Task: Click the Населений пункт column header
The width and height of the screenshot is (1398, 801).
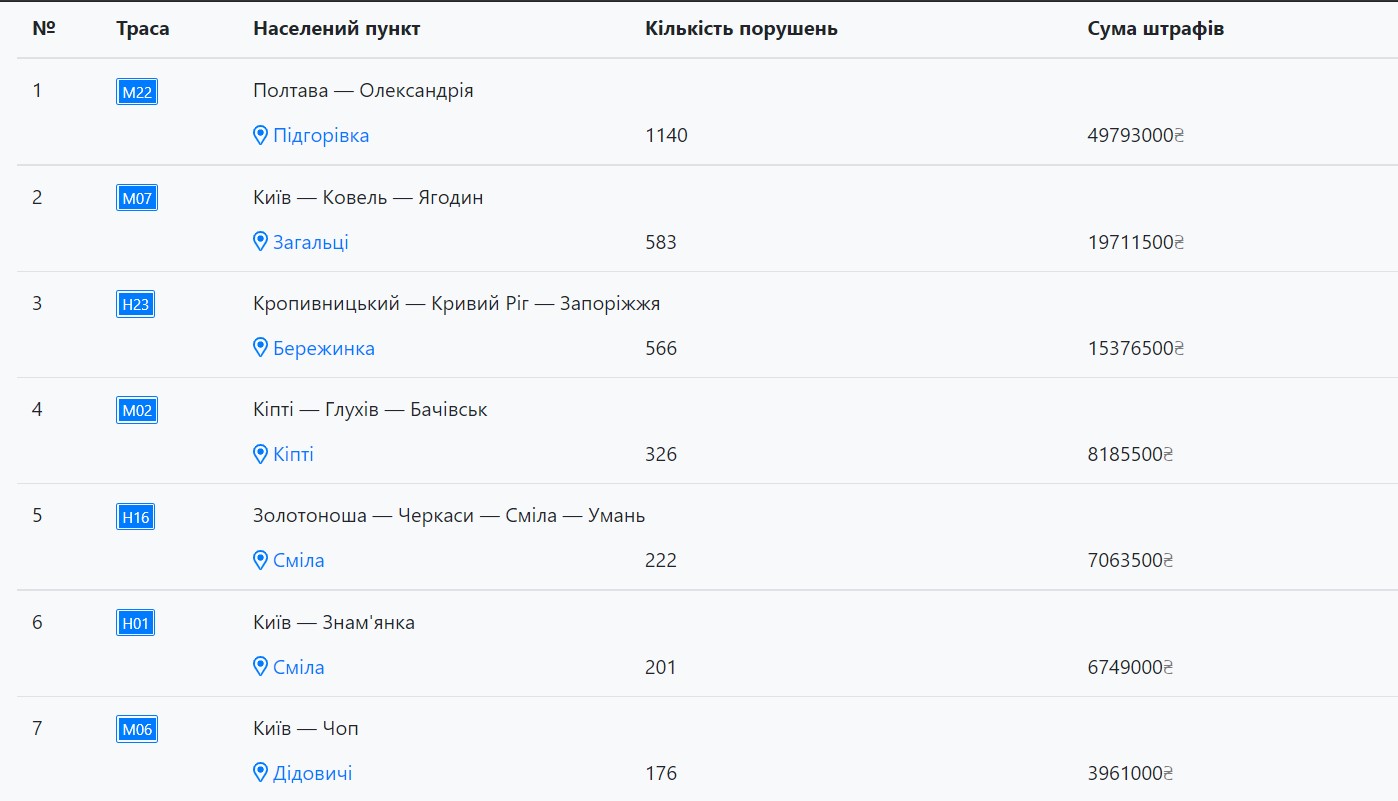Action: tap(336, 29)
